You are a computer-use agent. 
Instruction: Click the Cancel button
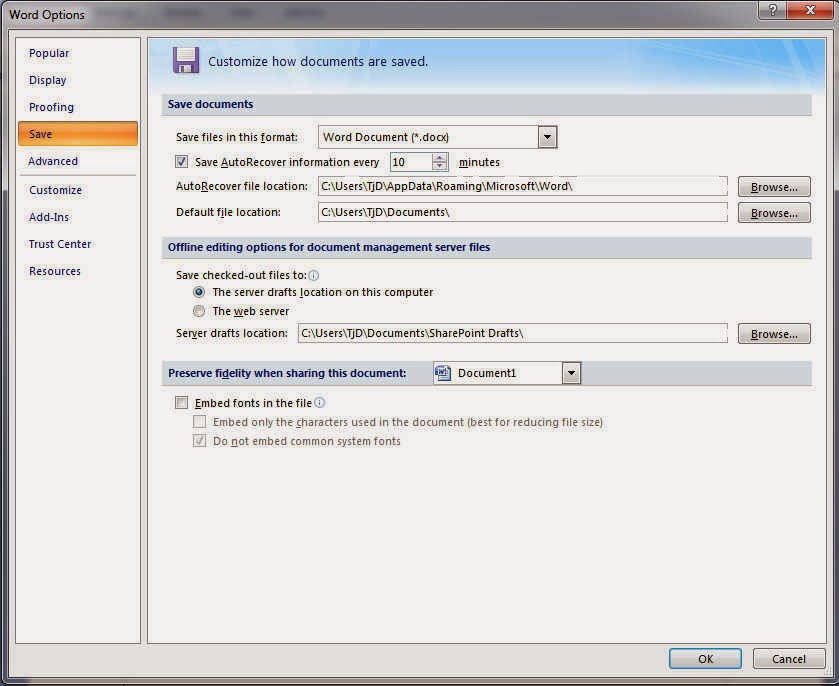coord(789,658)
